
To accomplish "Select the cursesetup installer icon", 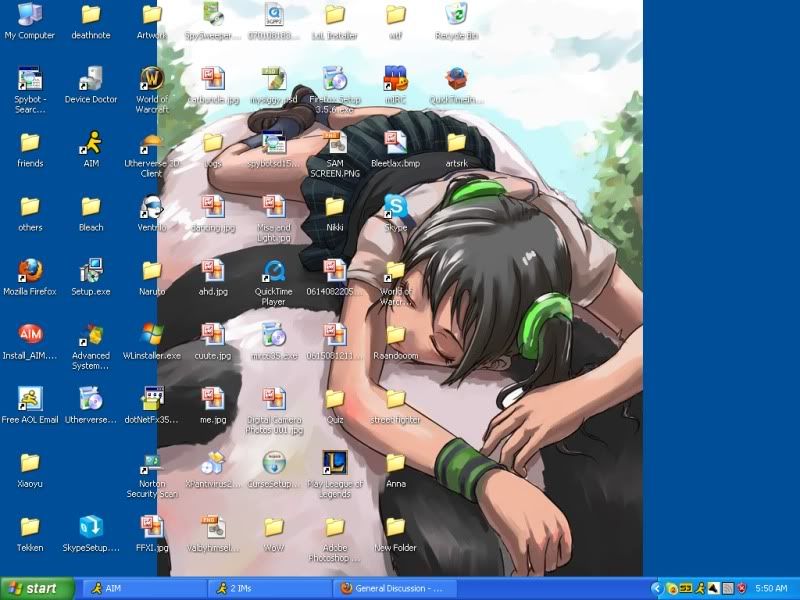I will 273,469.
